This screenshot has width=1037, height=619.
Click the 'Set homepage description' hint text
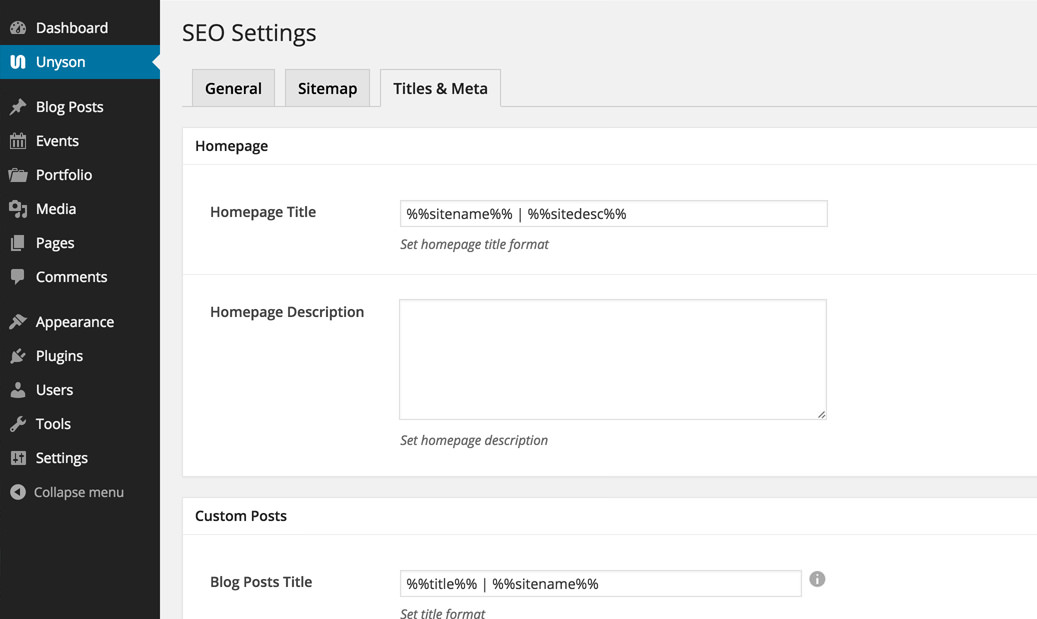[474, 440]
